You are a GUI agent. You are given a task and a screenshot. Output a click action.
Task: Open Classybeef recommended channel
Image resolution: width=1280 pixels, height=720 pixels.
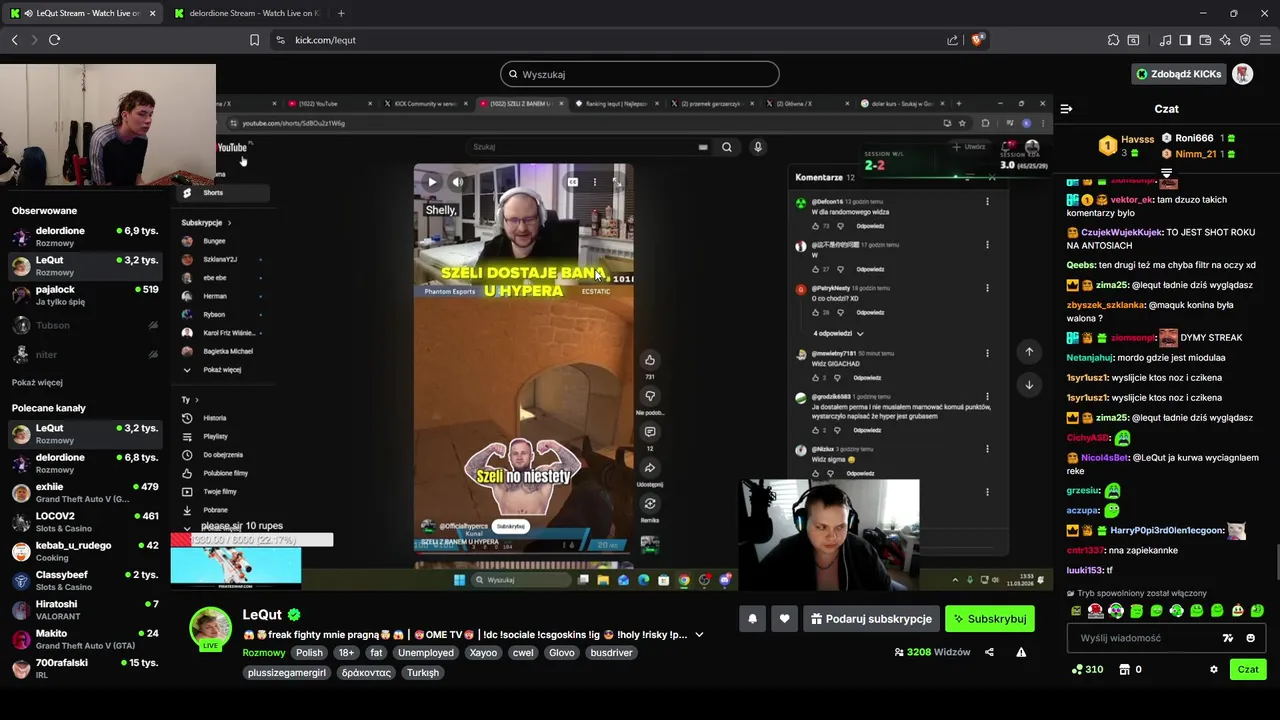point(85,580)
